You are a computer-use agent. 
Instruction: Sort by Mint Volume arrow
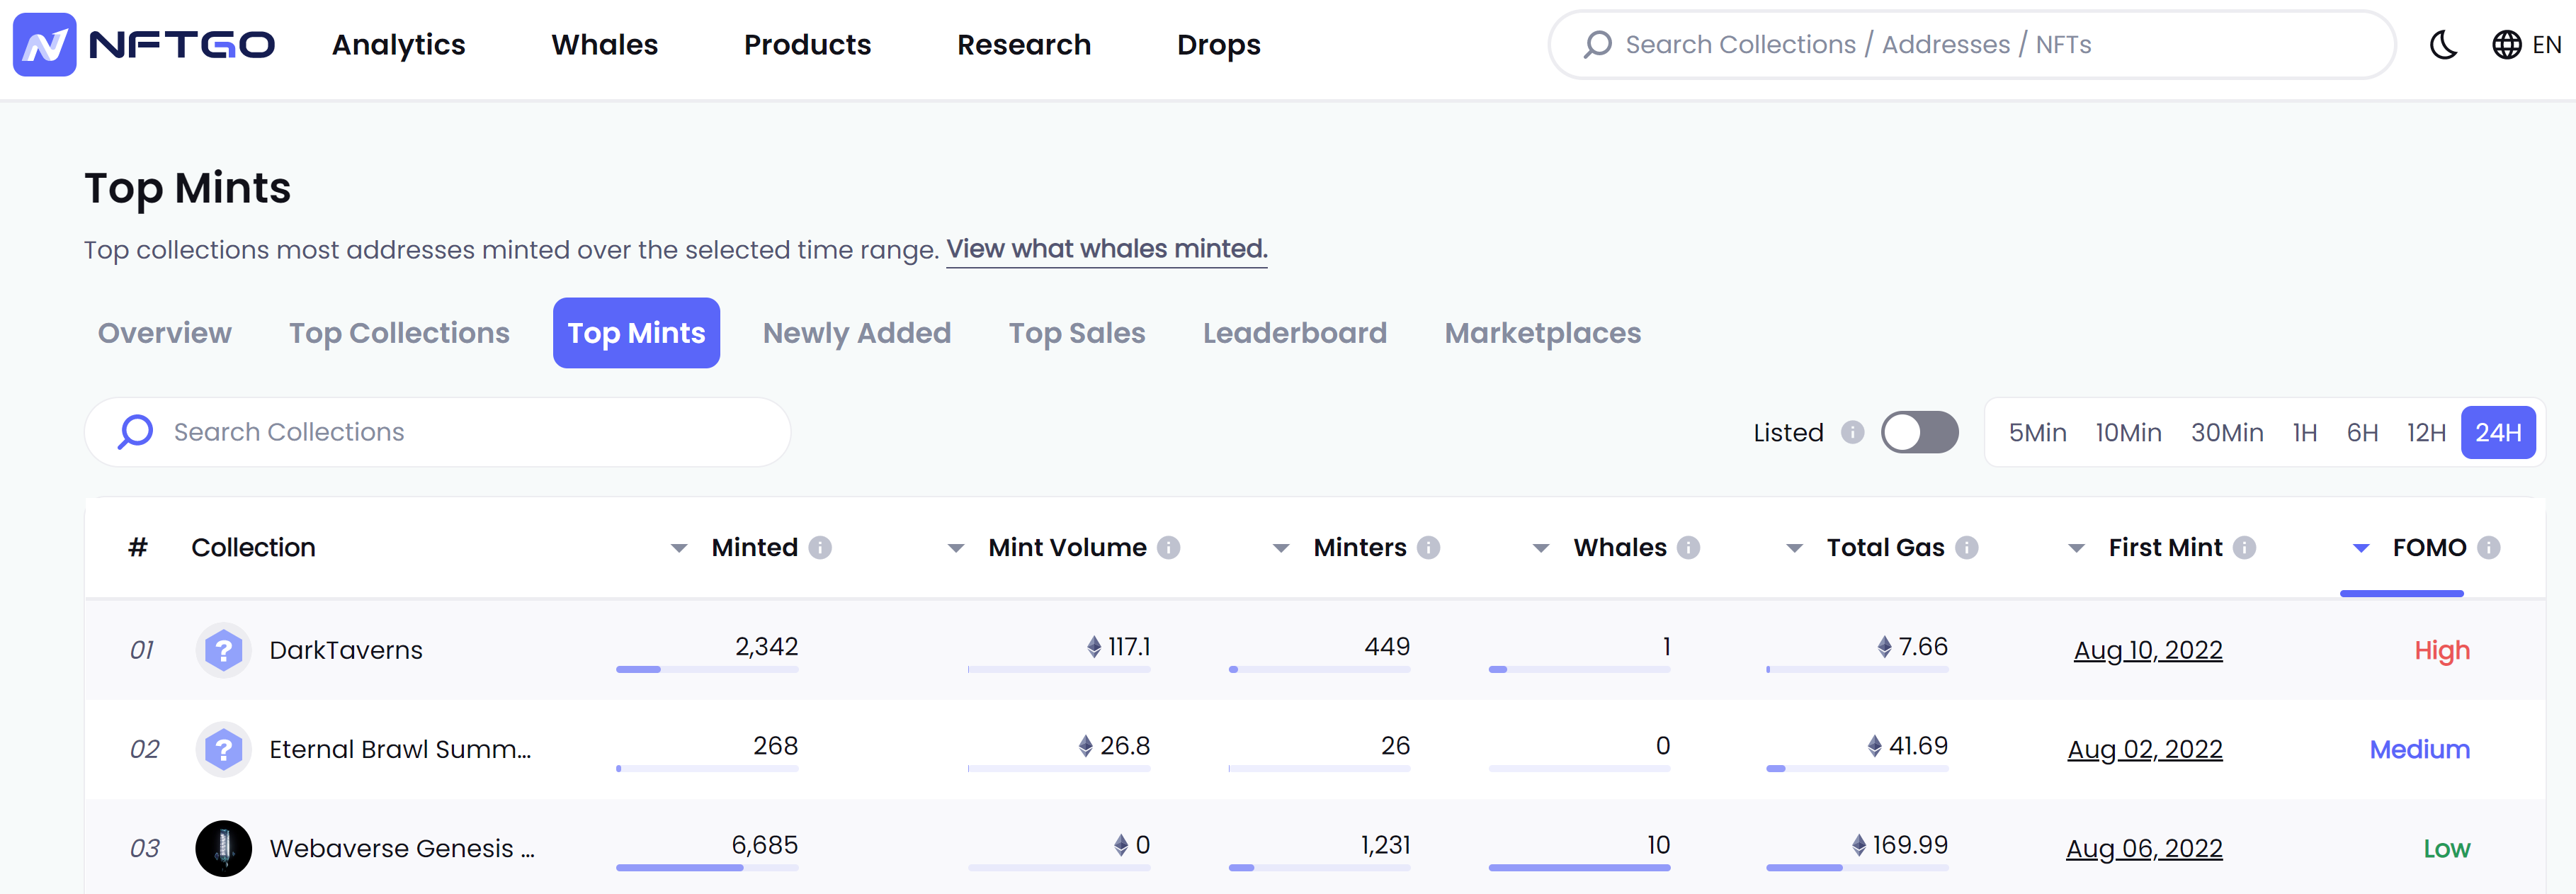(955, 548)
